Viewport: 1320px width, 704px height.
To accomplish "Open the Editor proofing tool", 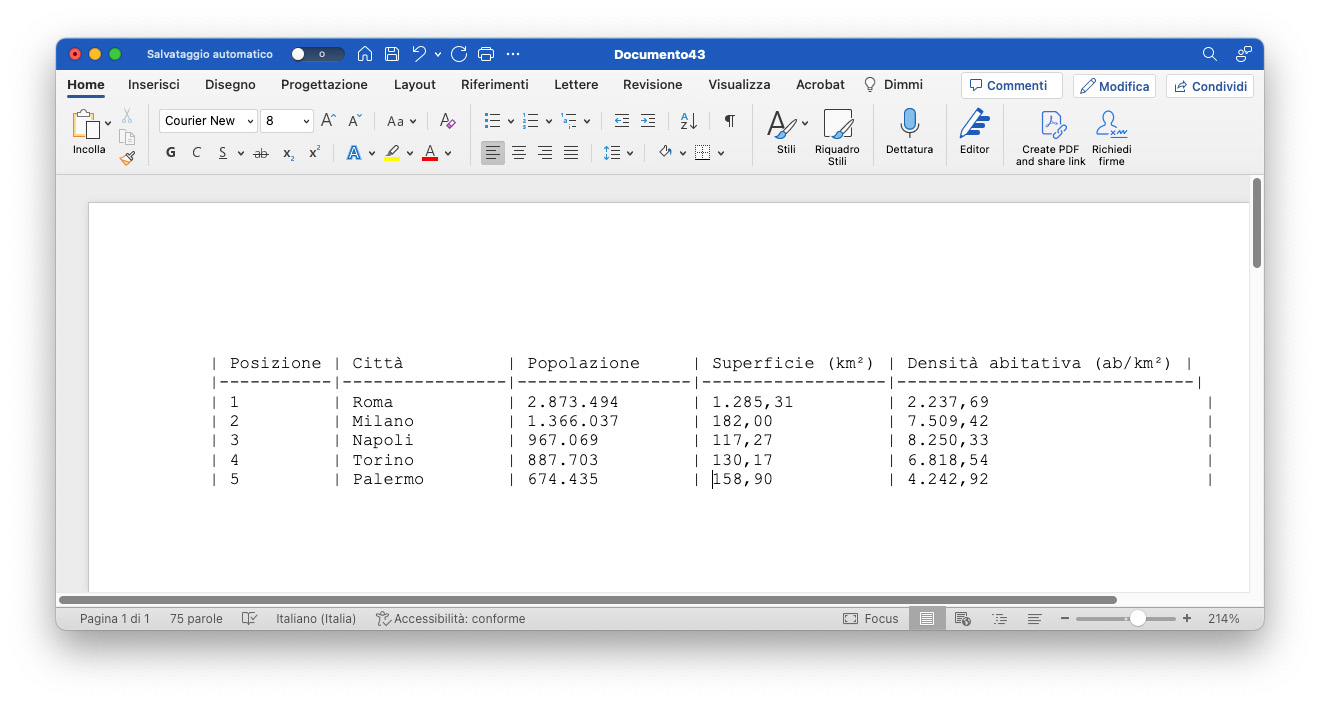I will (x=974, y=131).
